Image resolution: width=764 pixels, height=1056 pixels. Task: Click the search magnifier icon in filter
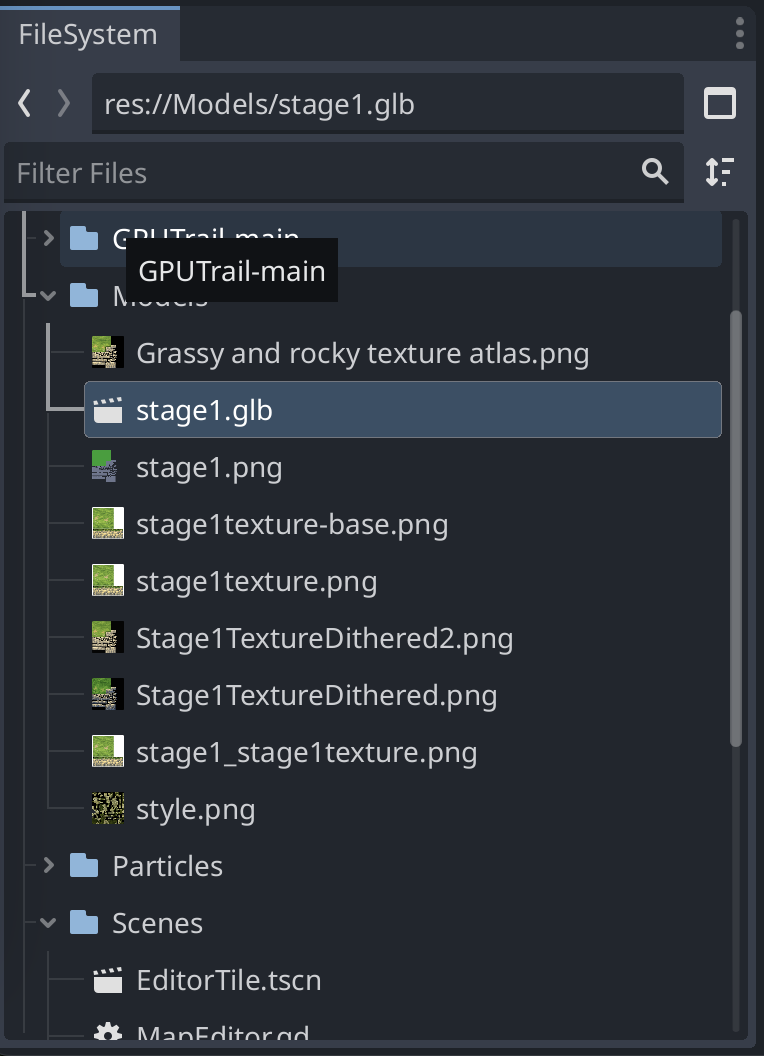tap(655, 172)
